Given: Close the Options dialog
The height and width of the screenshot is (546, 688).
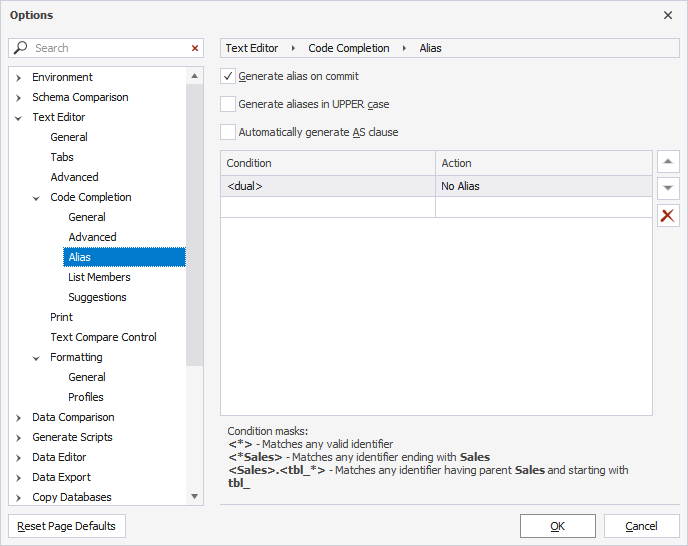Looking at the screenshot, I should coord(668,15).
